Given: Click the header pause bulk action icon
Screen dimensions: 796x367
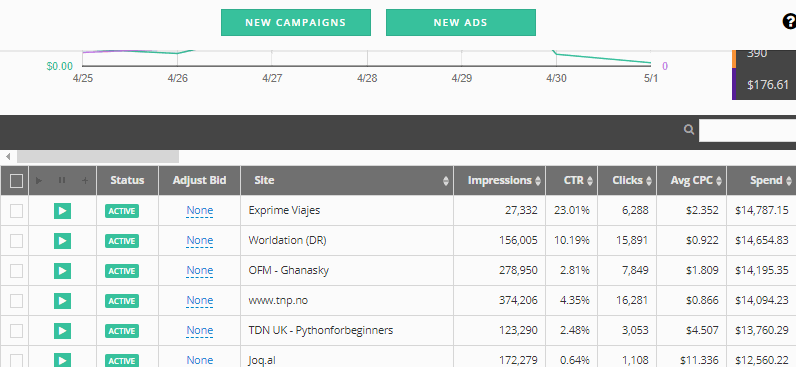Looking at the screenshot, I should pyautogui.click(x=62, y=180).
